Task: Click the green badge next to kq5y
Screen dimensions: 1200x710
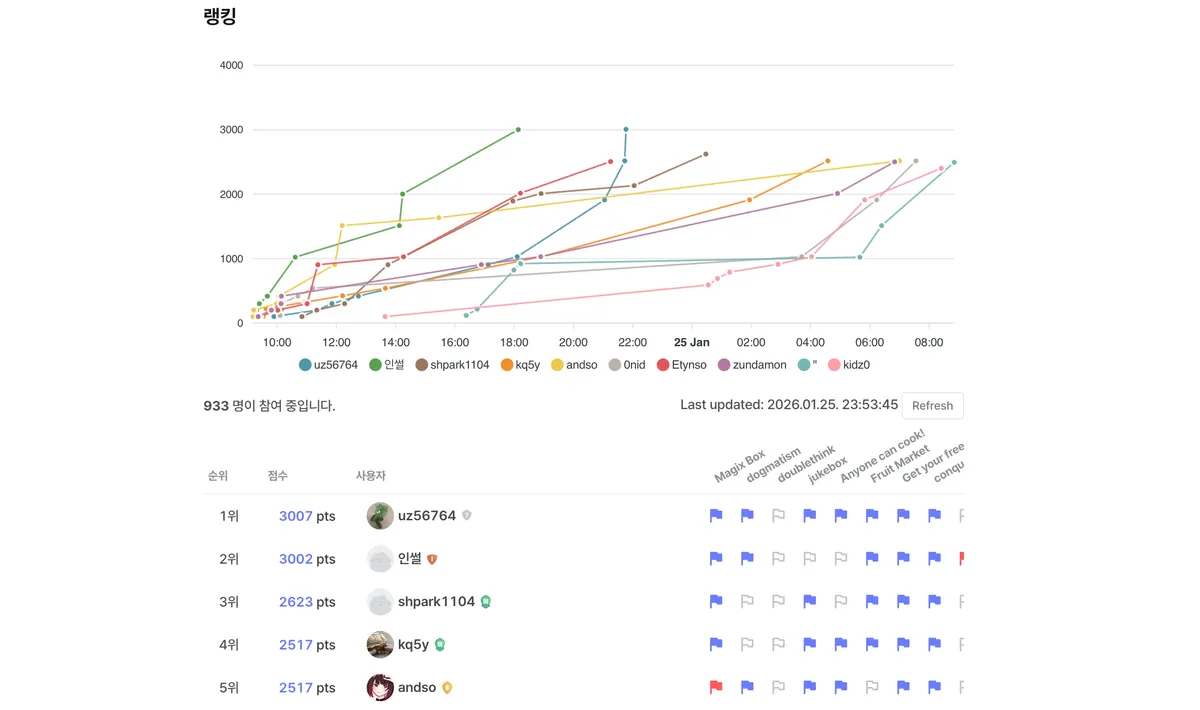Action: [x=439, y=645]
